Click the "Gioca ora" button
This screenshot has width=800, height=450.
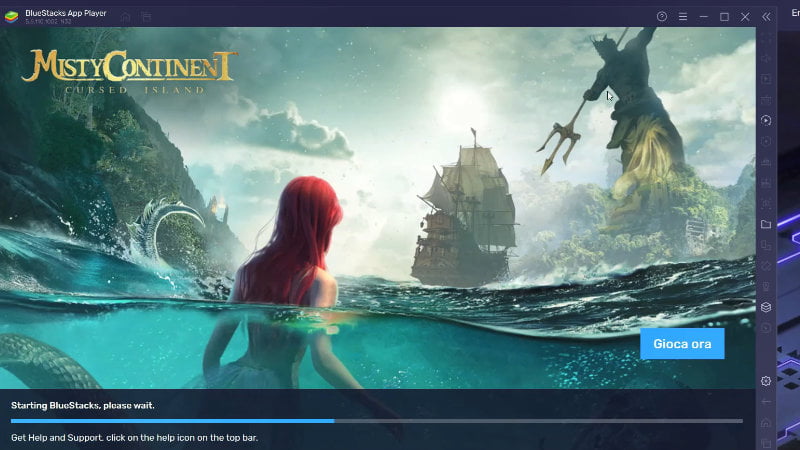pyautogui.click(x=682, y=344)
